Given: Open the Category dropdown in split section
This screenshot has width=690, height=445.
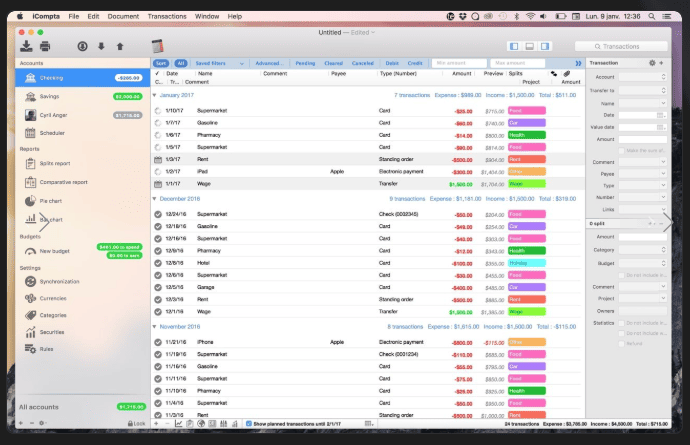Looking at the screenshot, I should tap(642, 250).
